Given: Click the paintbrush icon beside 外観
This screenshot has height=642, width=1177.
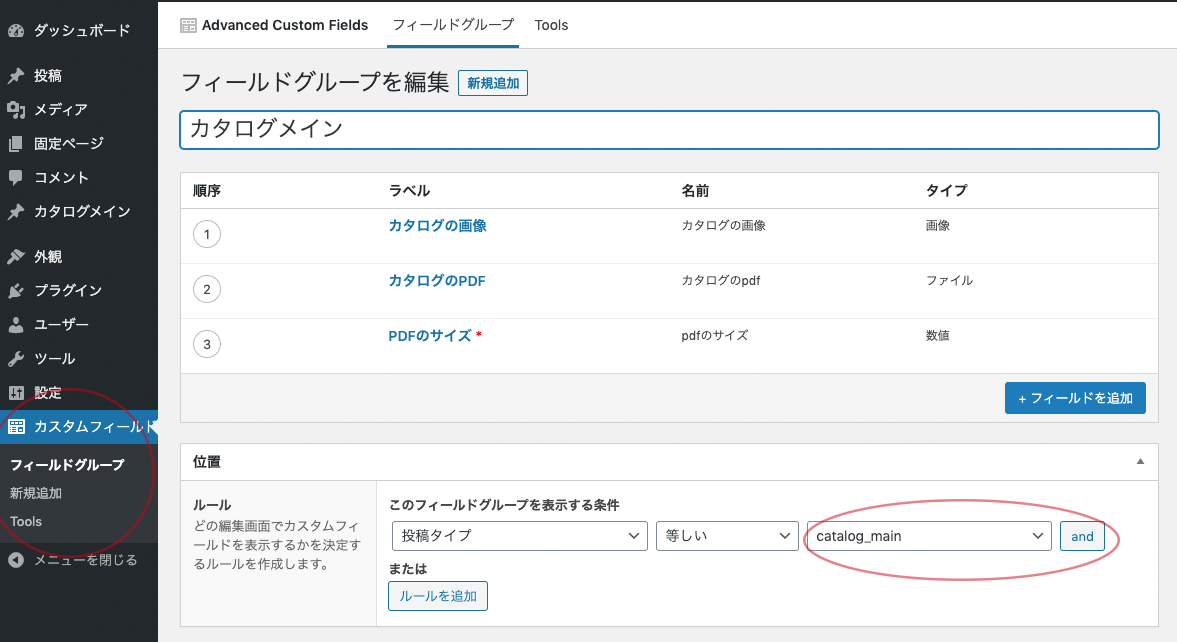Looking at the screenshot, I should click(16, 257).
